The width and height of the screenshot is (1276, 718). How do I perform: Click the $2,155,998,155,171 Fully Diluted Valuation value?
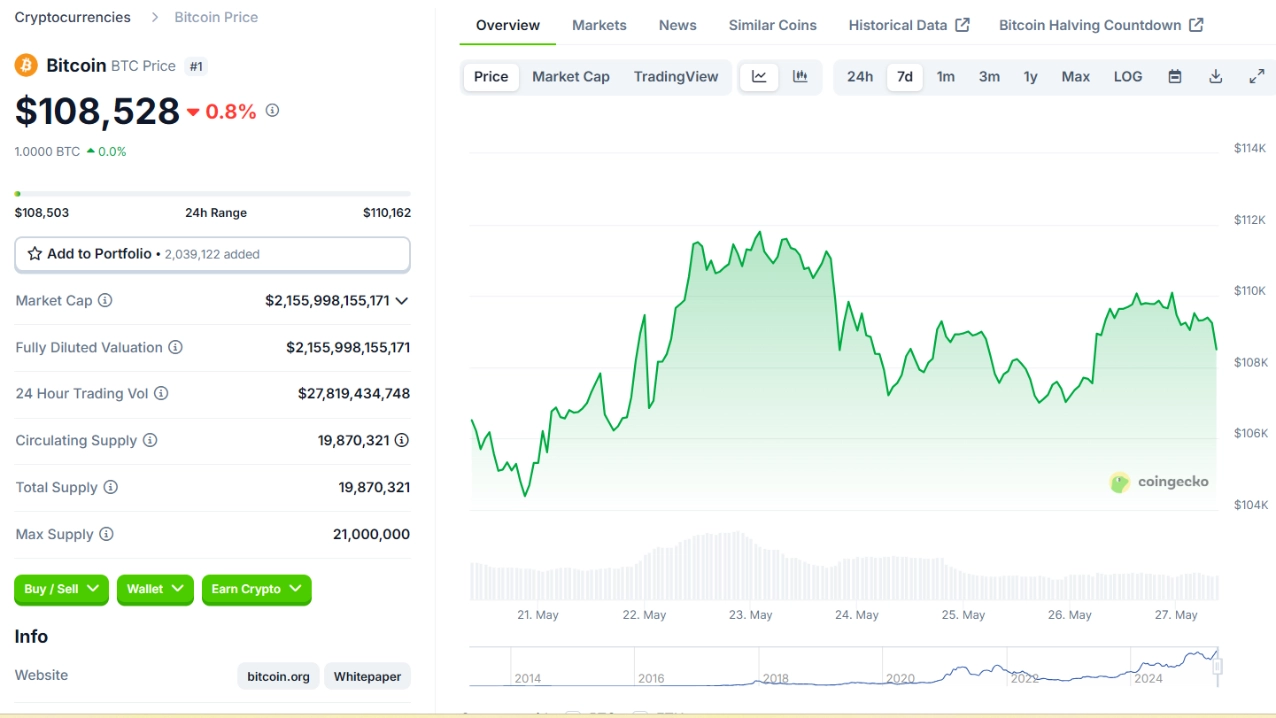click(x=348, y=347)
